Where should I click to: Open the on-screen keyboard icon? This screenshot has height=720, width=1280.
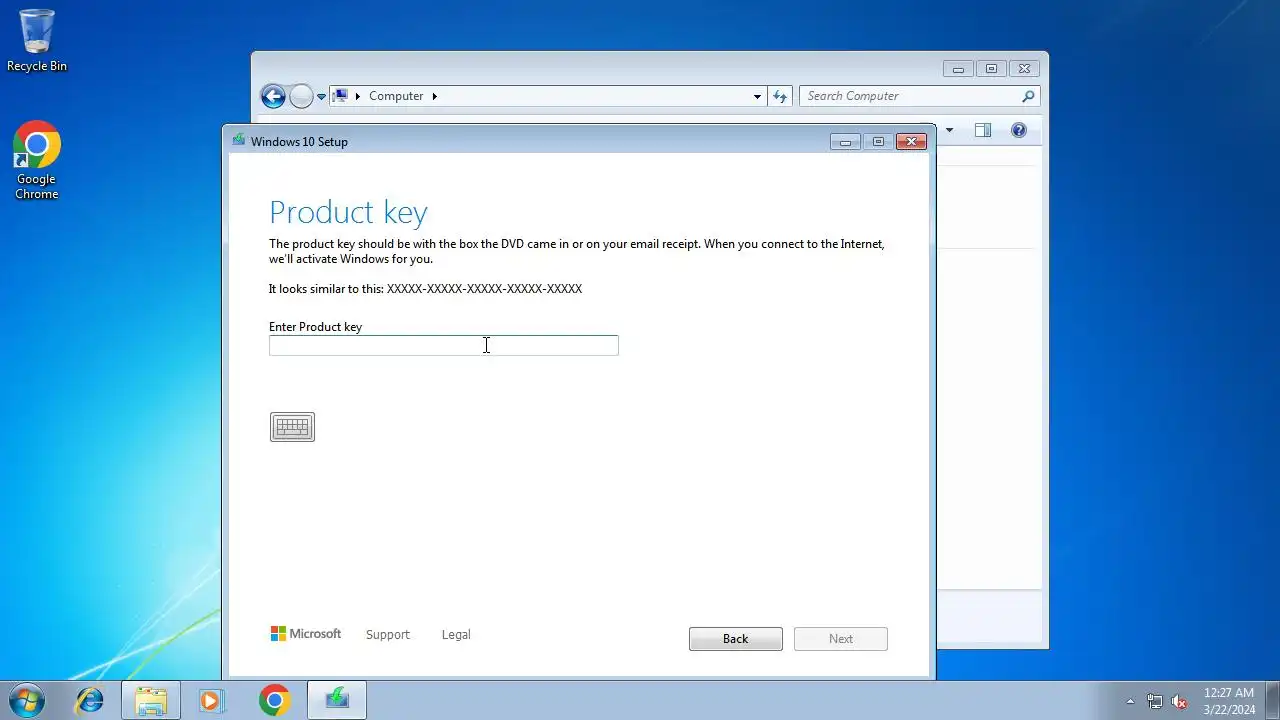(292, 427)
